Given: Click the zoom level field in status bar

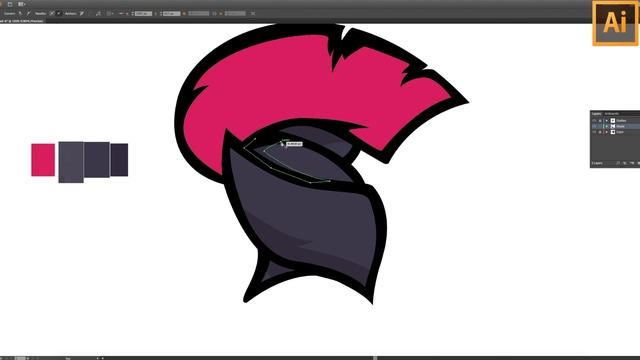Looking at the screenshot, I should 20,358.
